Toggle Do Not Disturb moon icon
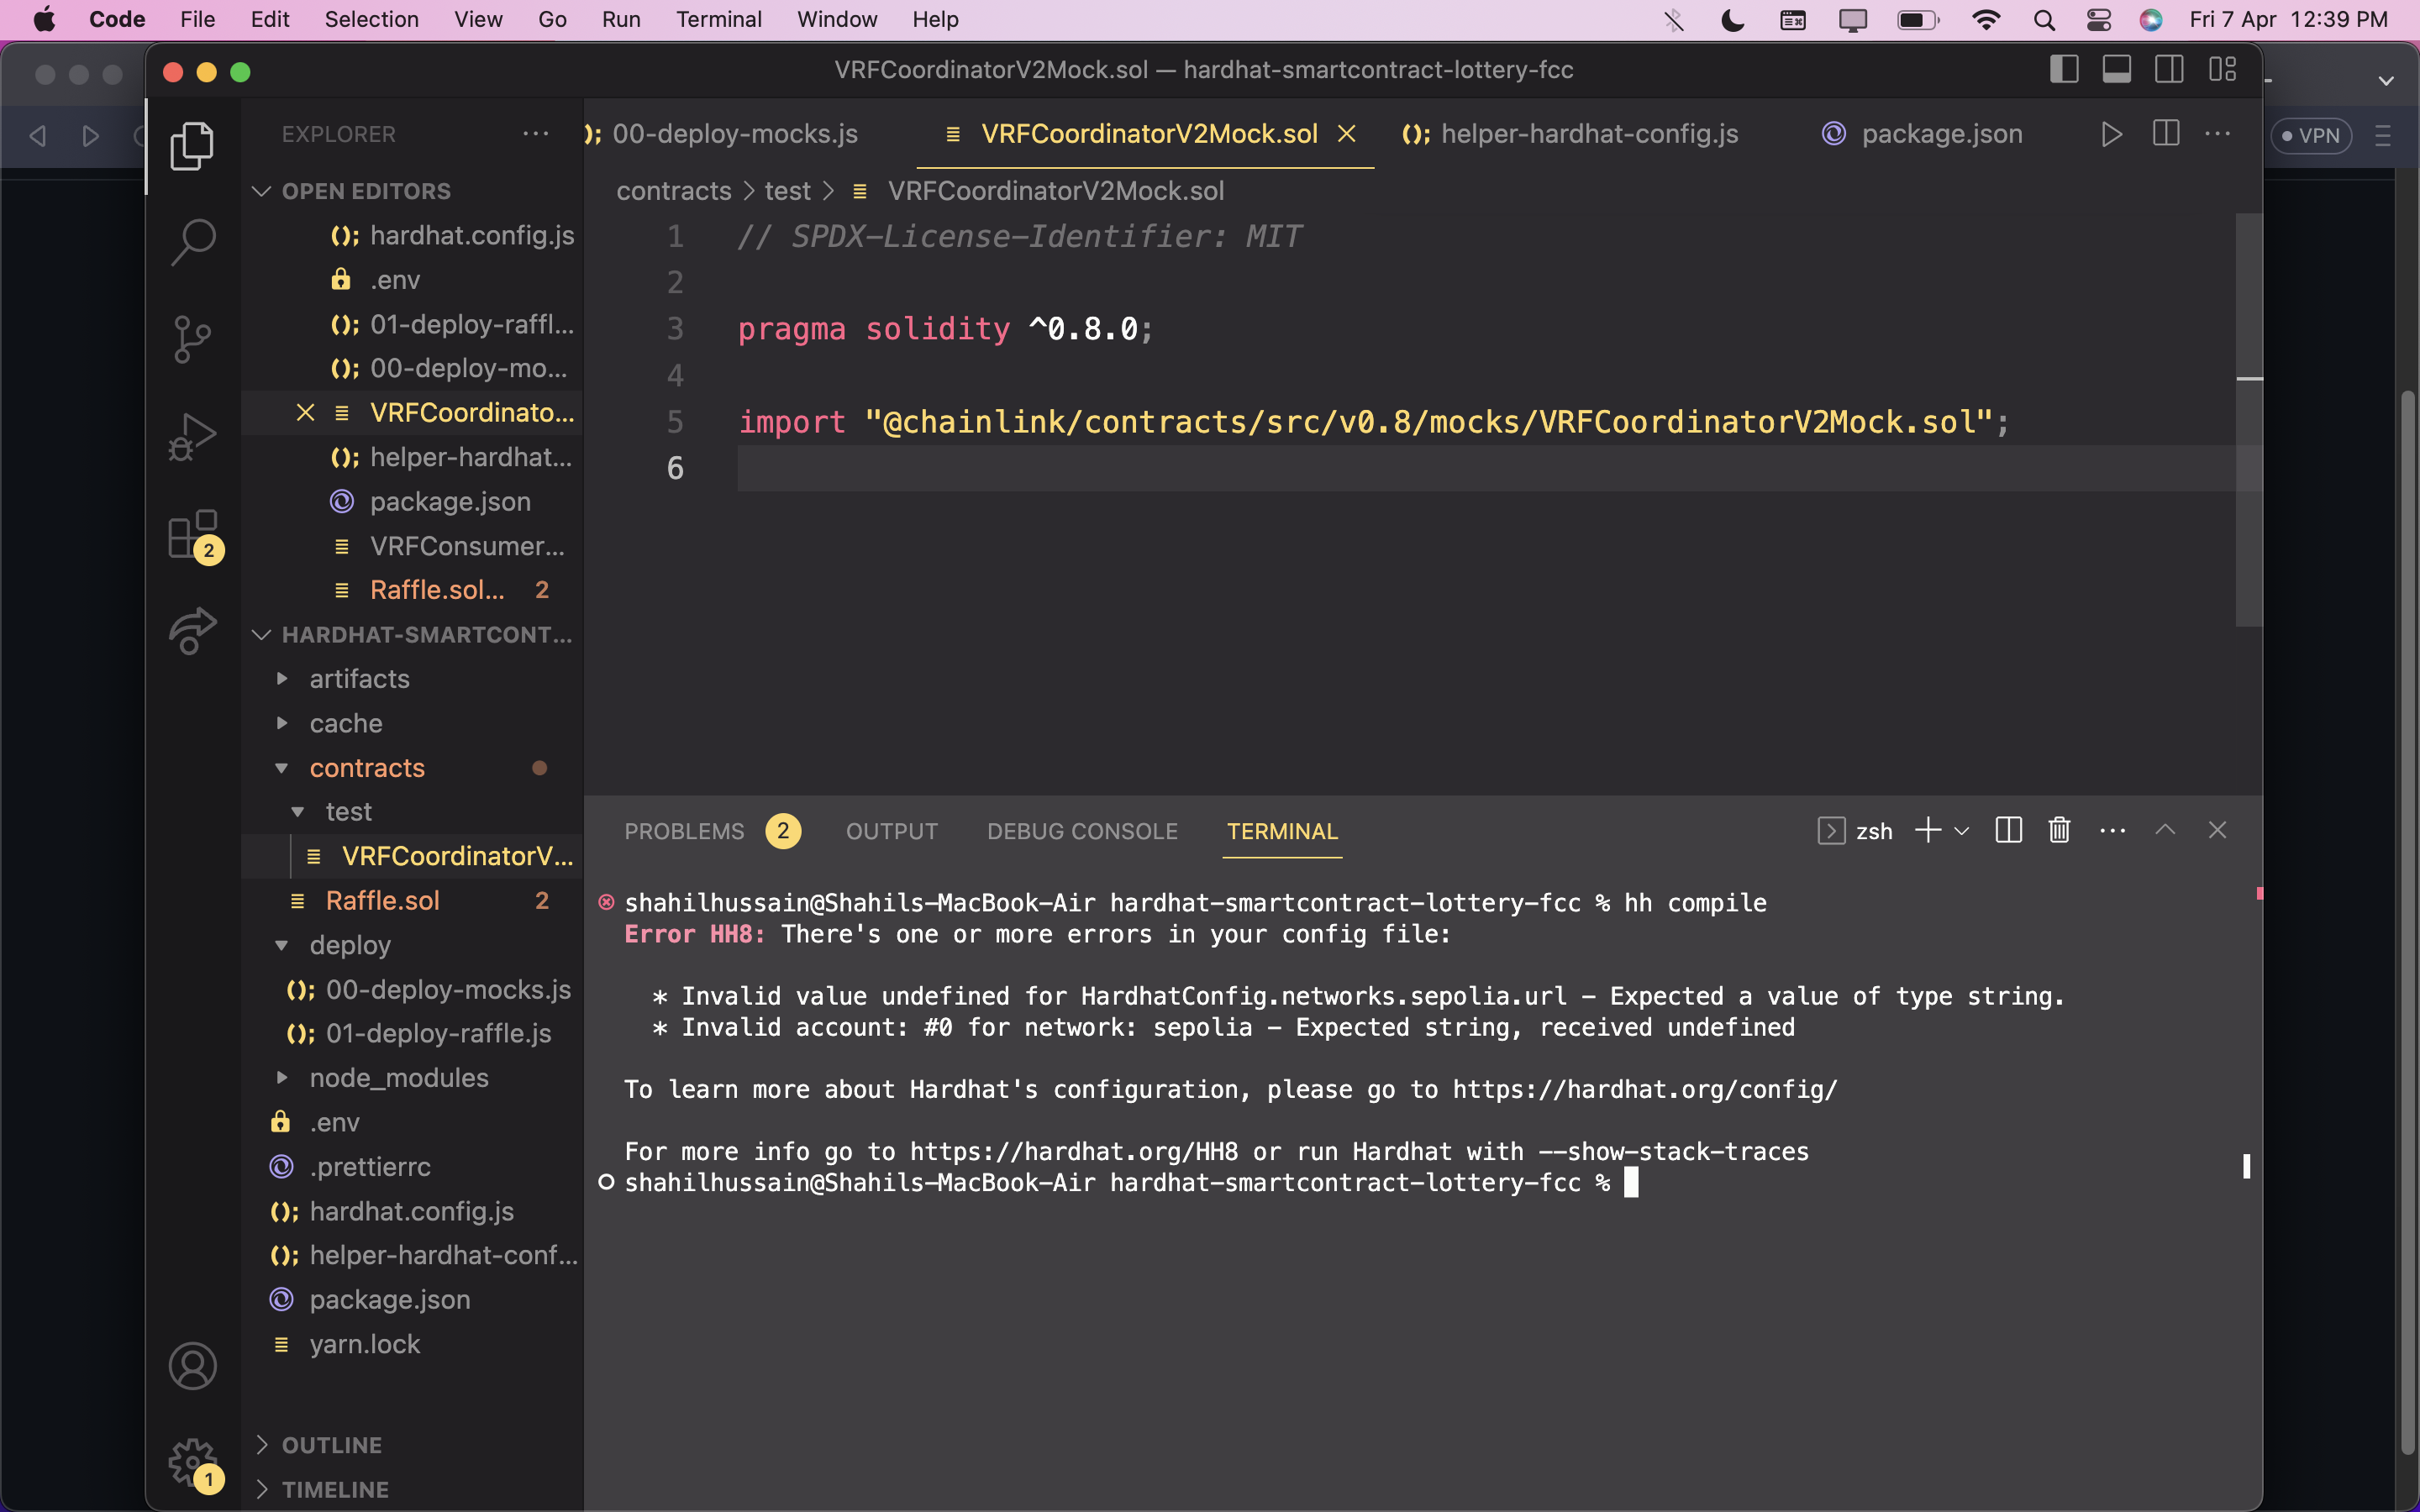The image size is (2420, 1512). pos(1733,20)
